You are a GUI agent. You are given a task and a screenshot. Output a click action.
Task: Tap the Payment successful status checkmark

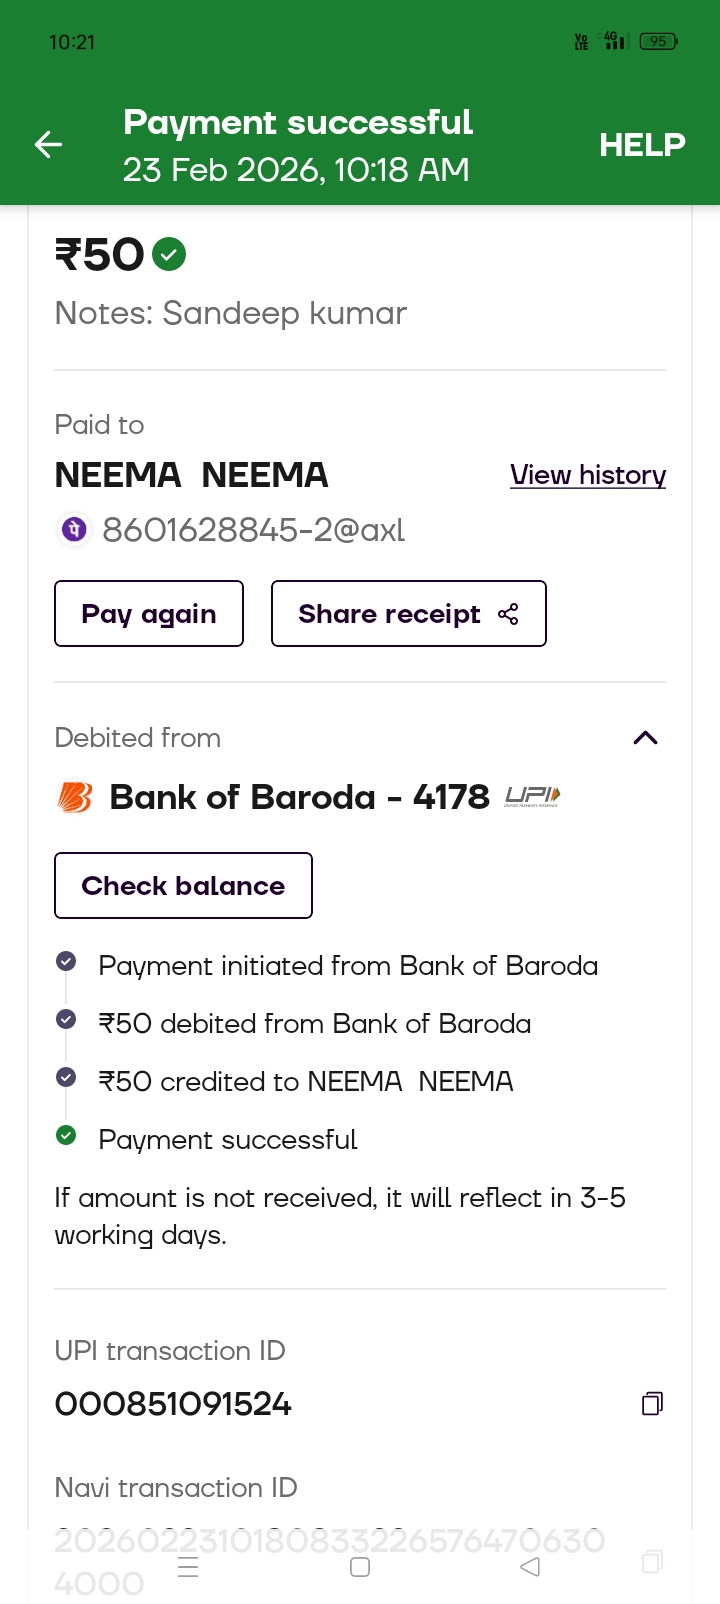66,1135
